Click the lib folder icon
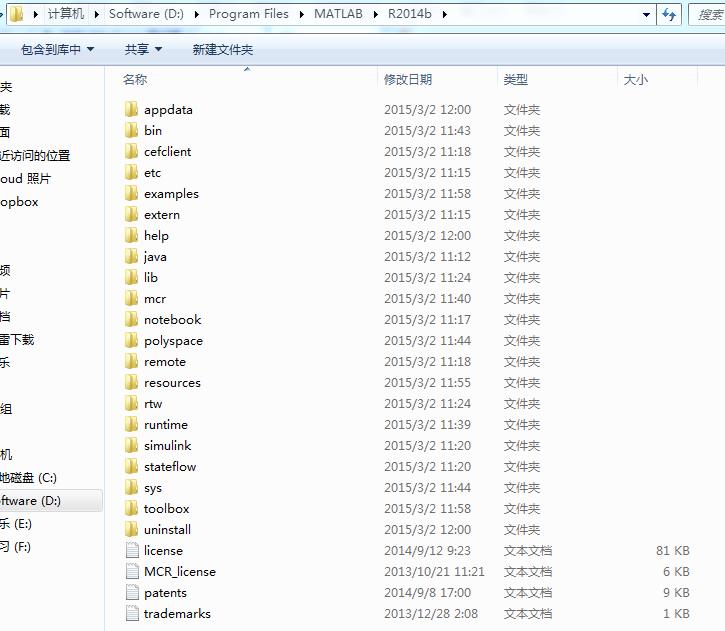Image resolution: width=725 pixels, height=631 pixels. [x=132, y=277]
